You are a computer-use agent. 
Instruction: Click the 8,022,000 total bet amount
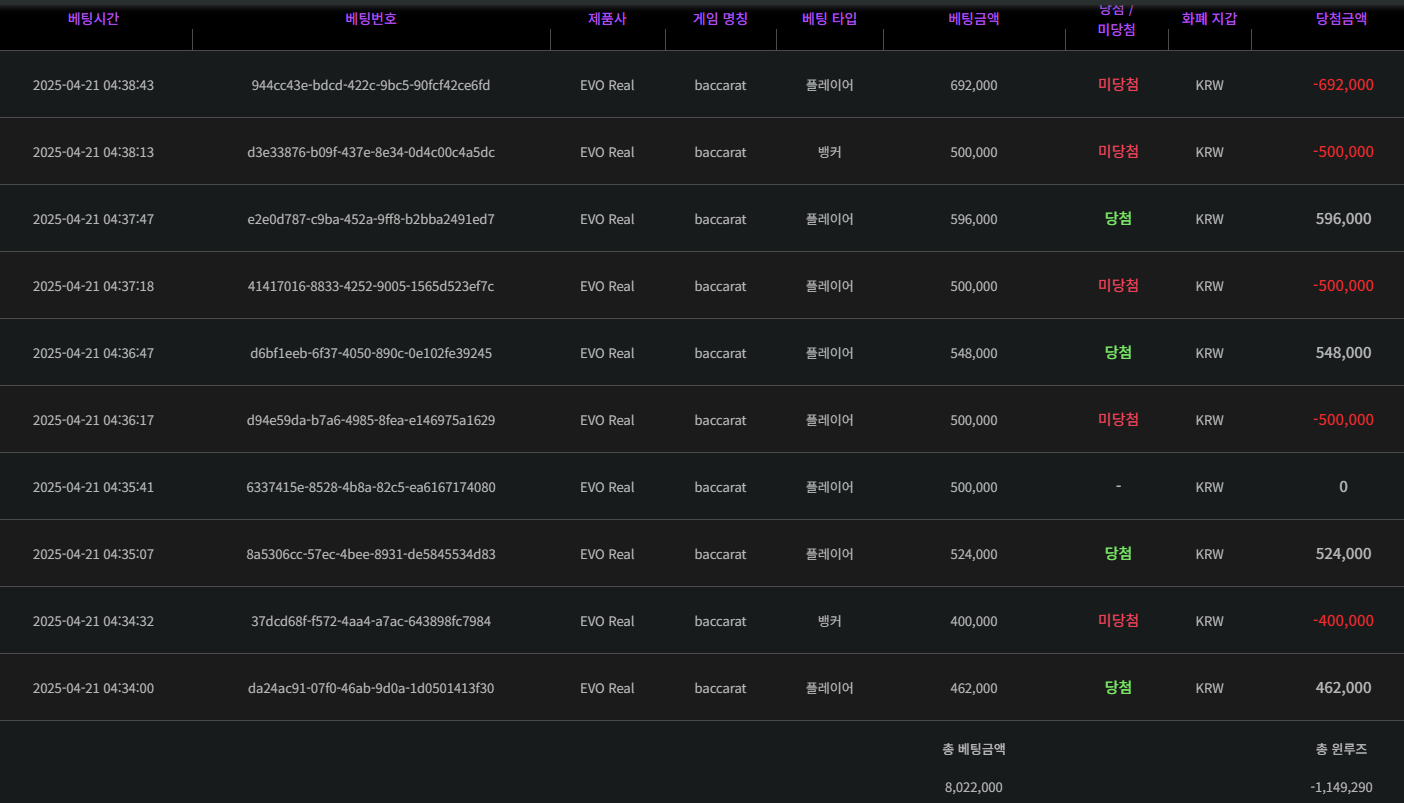point(973,787)
